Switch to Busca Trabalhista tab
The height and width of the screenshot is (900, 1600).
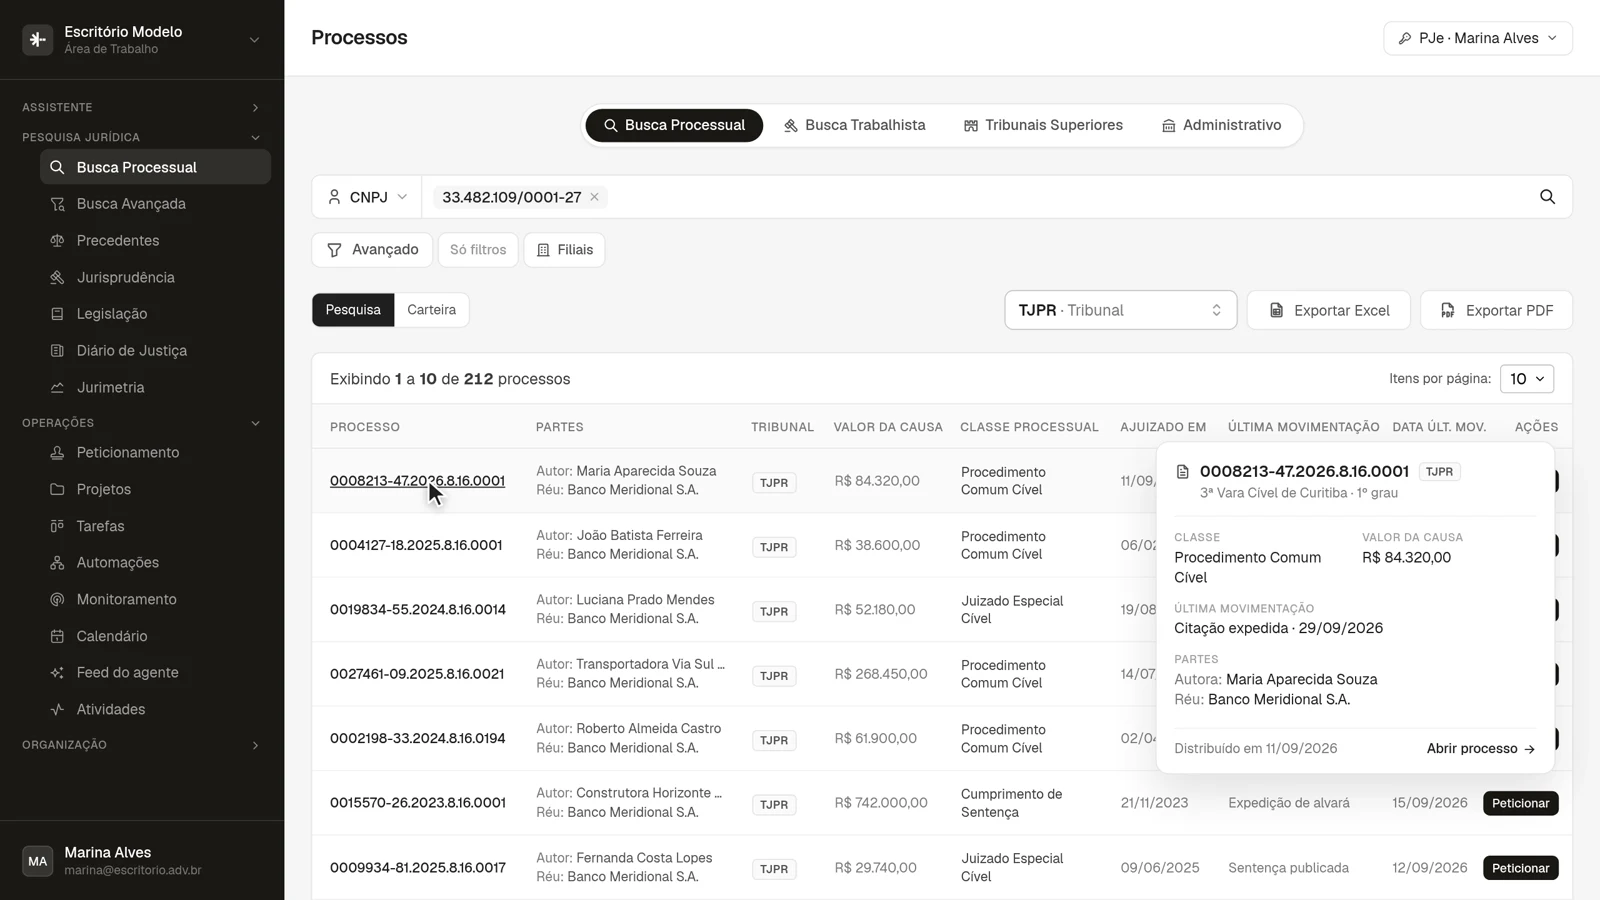tap(855, 125)
